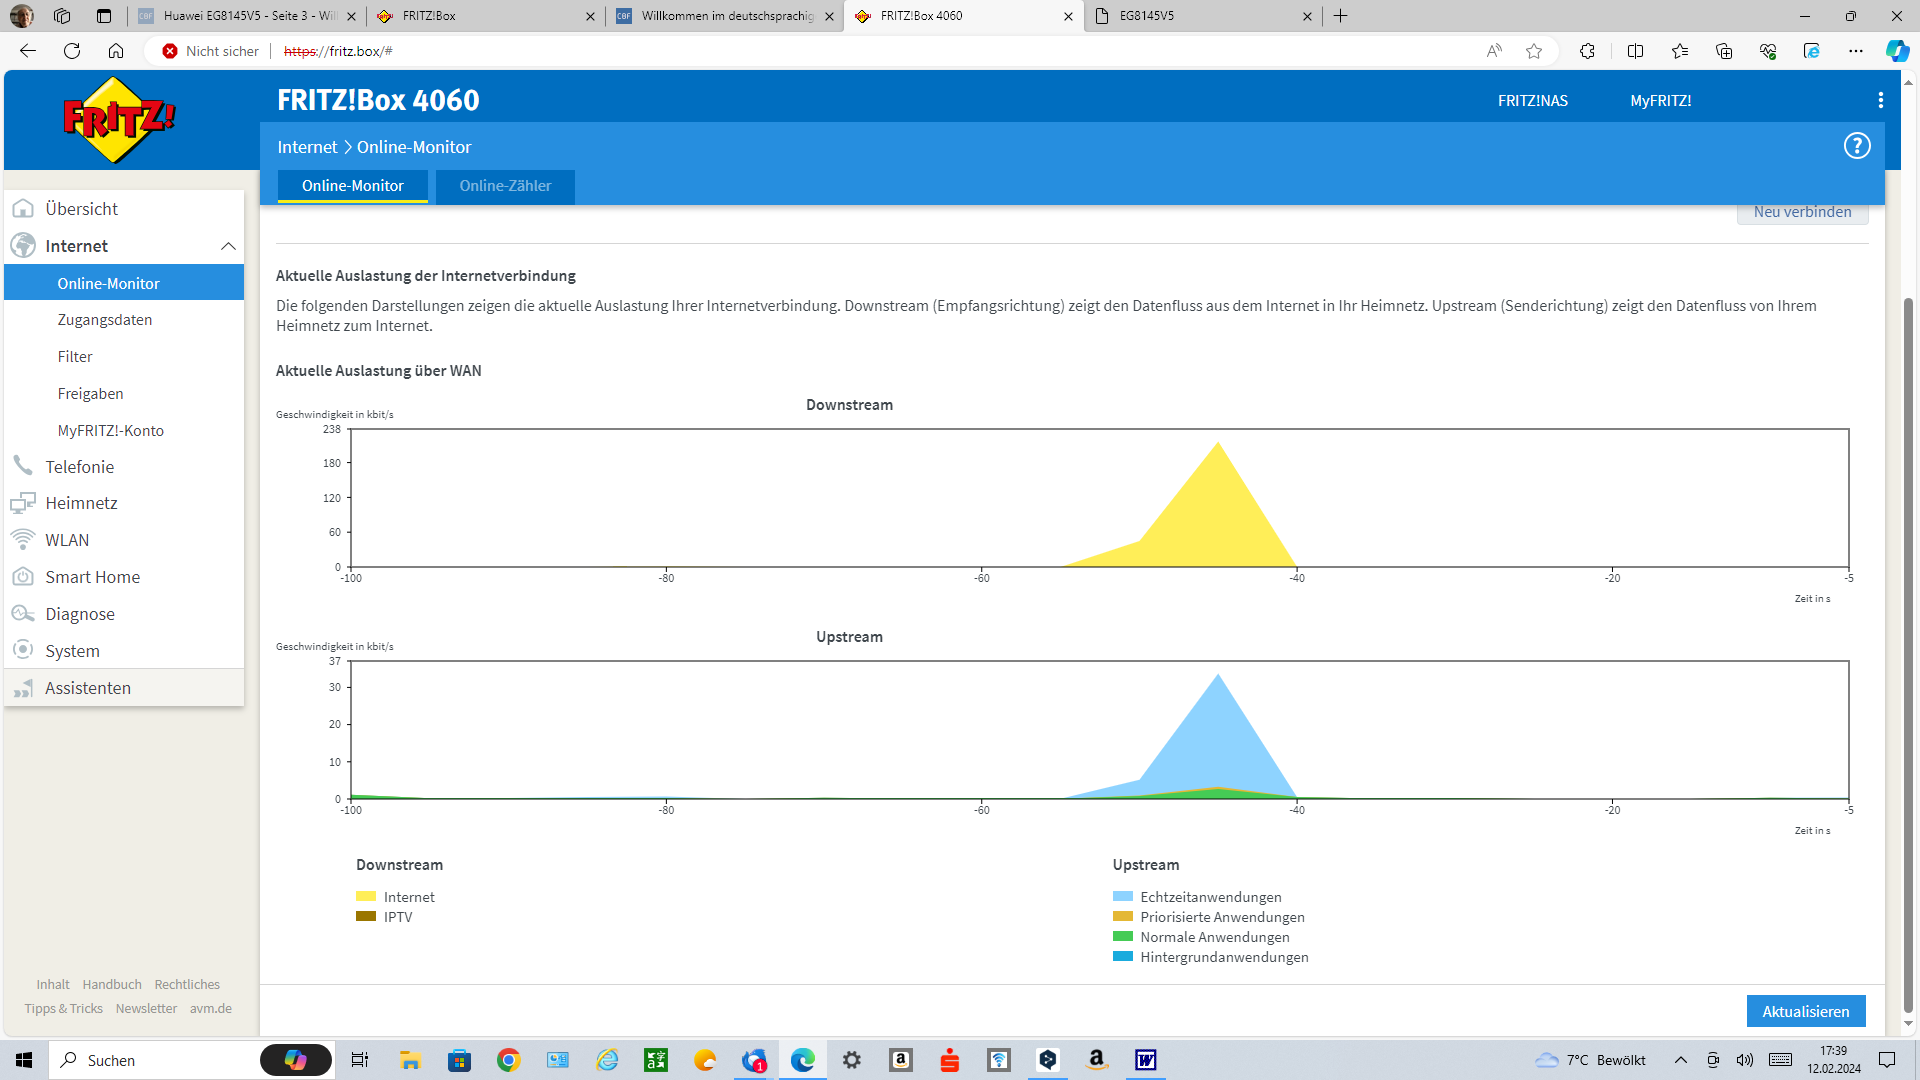Expand the Heimnetz menu section
This screenshot has height=1080, width=1920.
click(x=81, y=503)
